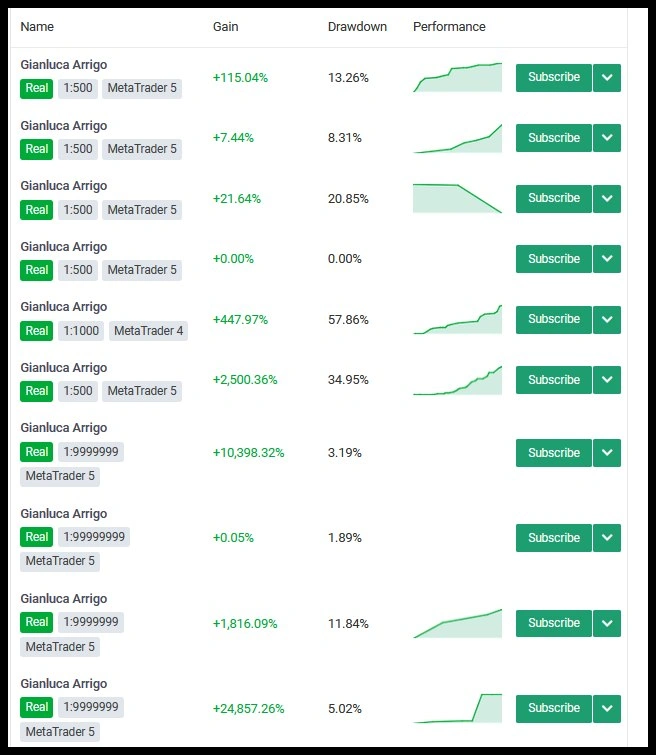Subscribe to the +24,857.26% gain signal

click(553, 708)
